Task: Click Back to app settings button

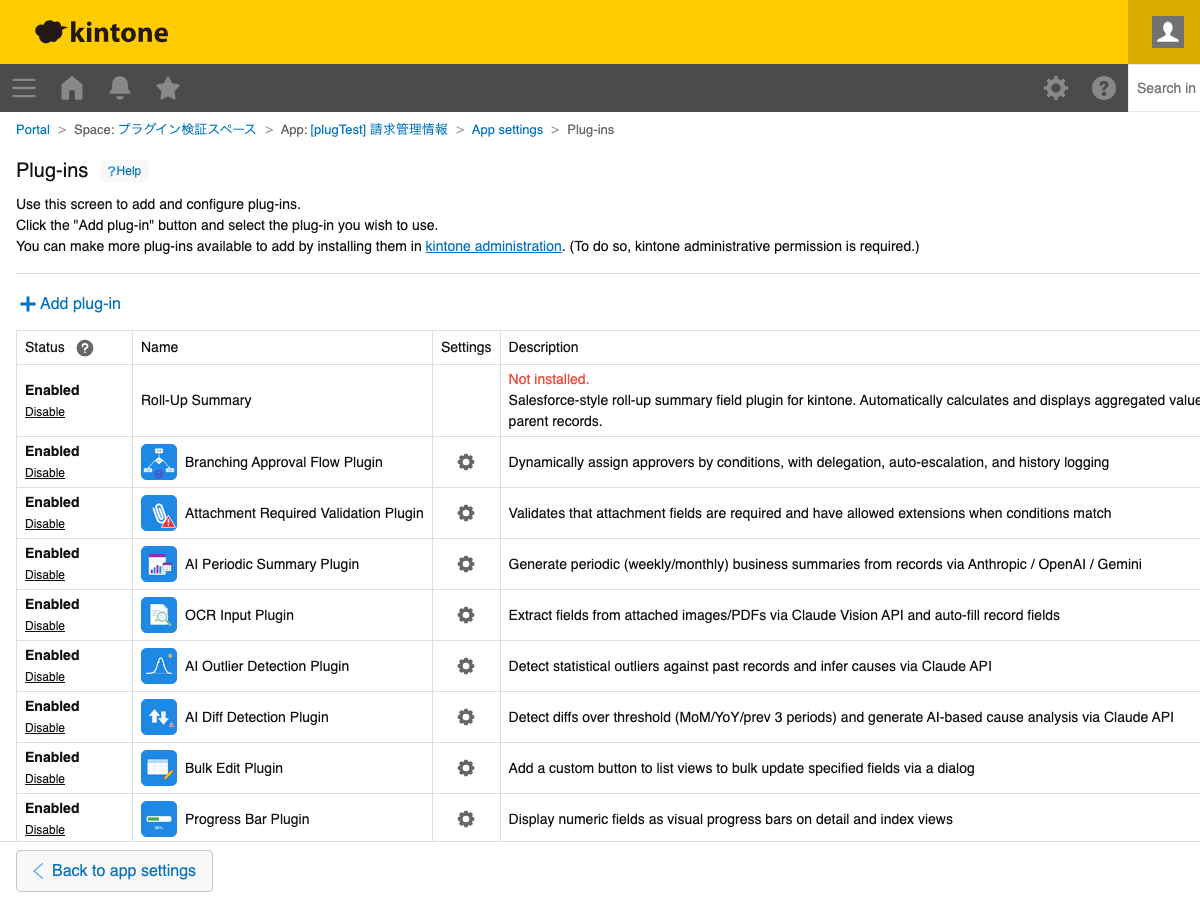Action: click(114, 871)
